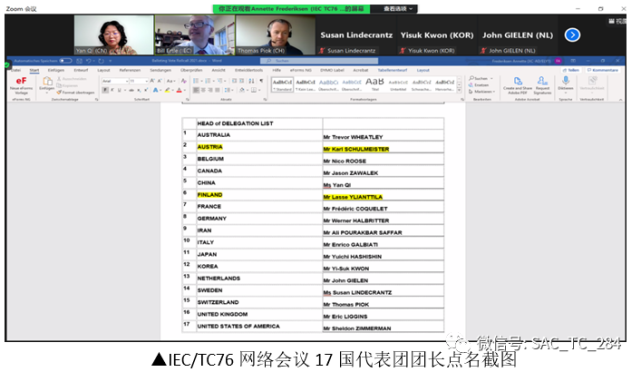Click the Ersetzen replace icon
This screenshot has width=641, height=372.
479,85
